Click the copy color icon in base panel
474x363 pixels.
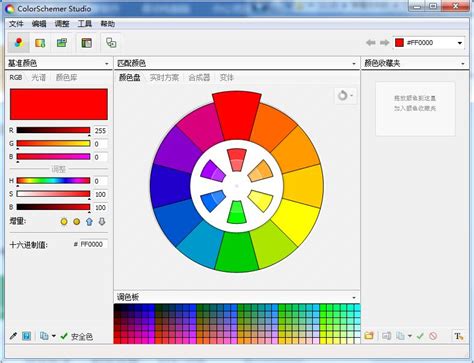[44, 336]
